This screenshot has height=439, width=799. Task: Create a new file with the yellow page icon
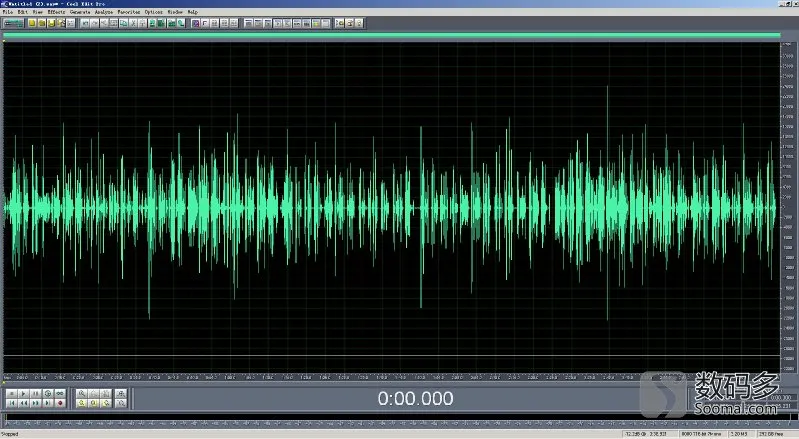click(32, 23)
